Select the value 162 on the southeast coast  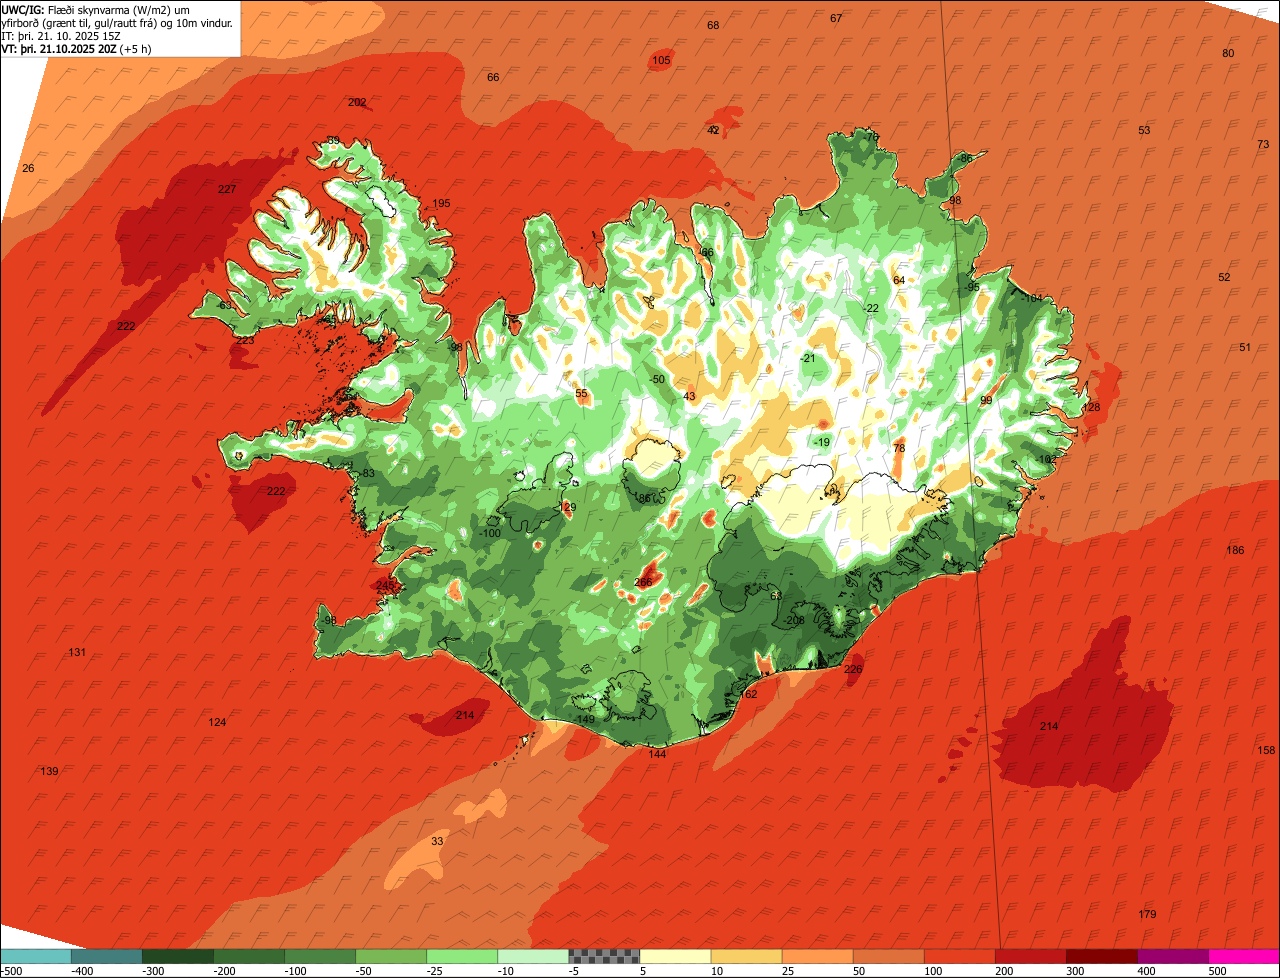(x=748, y=694)
